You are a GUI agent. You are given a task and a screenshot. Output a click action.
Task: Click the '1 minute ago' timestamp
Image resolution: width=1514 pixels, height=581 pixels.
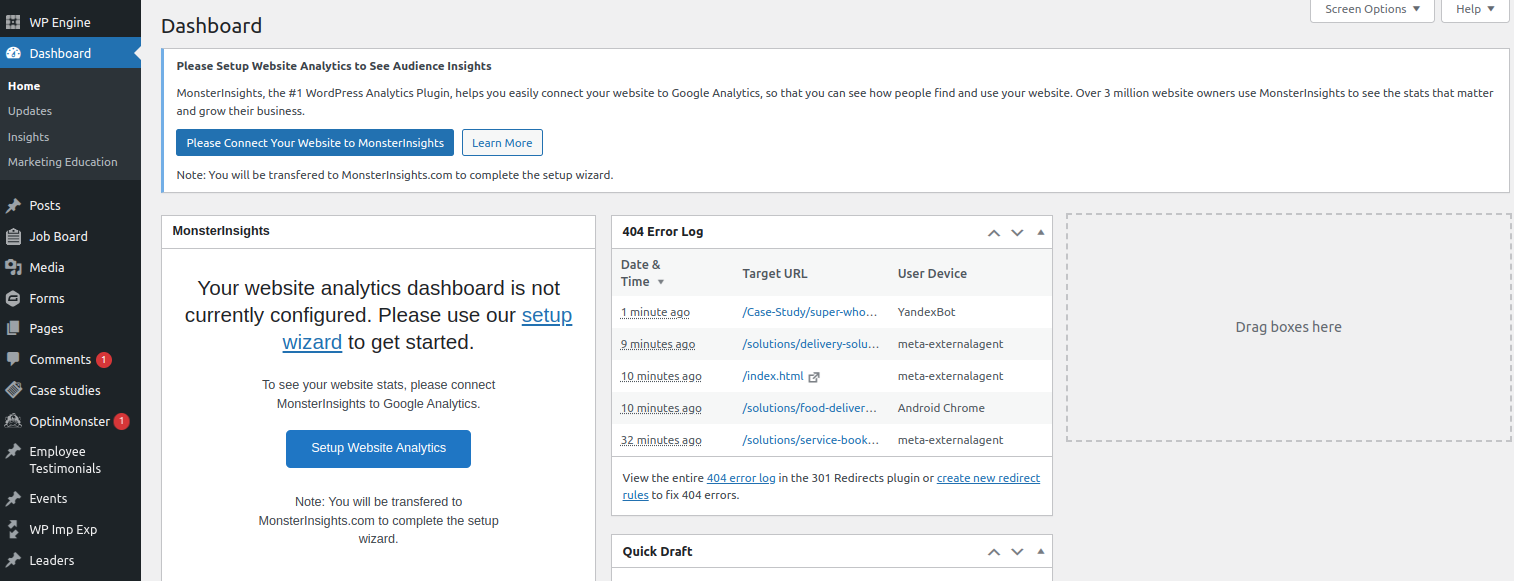pos(655,312)
